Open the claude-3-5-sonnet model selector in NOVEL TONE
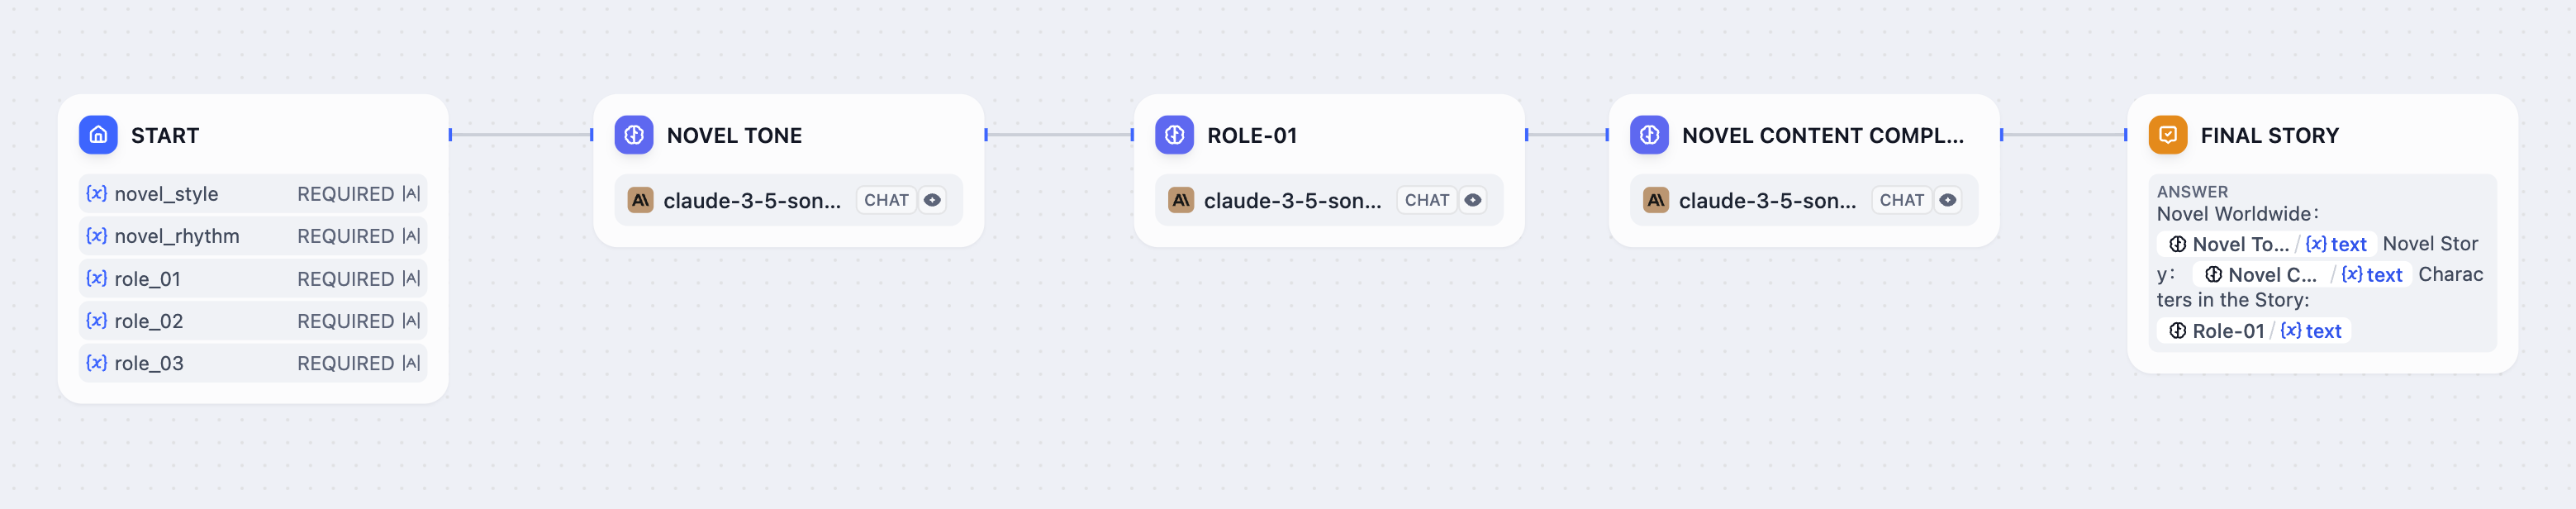2576x509 pixels. pyautogui.click(x=752, y=200)
